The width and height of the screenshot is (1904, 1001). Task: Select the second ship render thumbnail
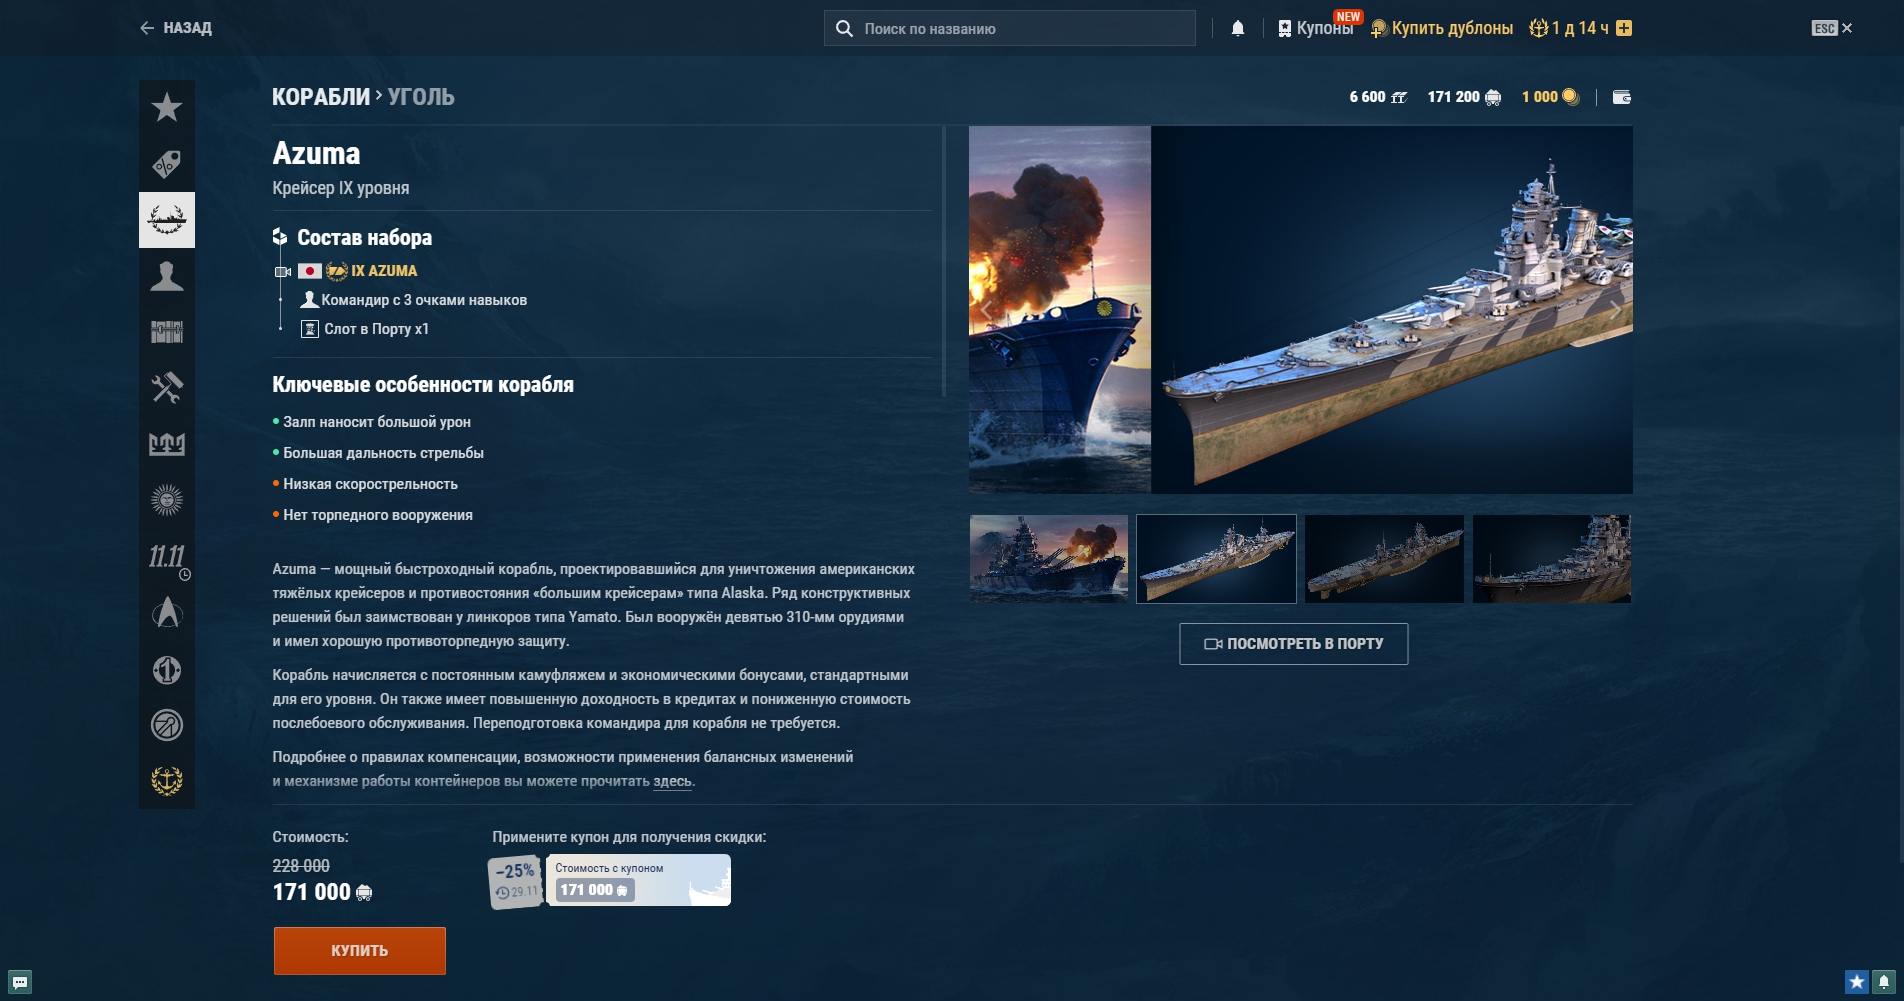tap(1216, 559)
